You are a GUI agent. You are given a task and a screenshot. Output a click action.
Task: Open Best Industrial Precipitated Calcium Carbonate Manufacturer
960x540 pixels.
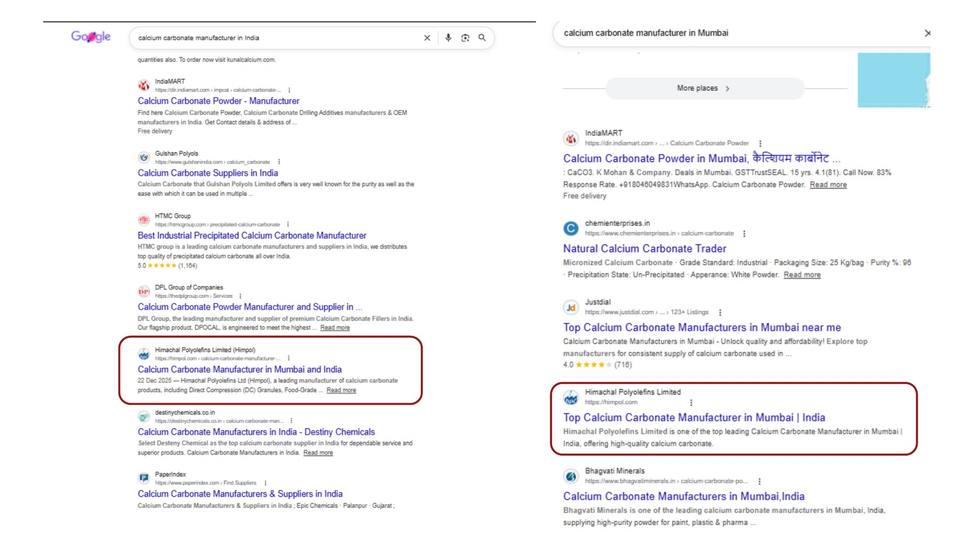[252, 236]
